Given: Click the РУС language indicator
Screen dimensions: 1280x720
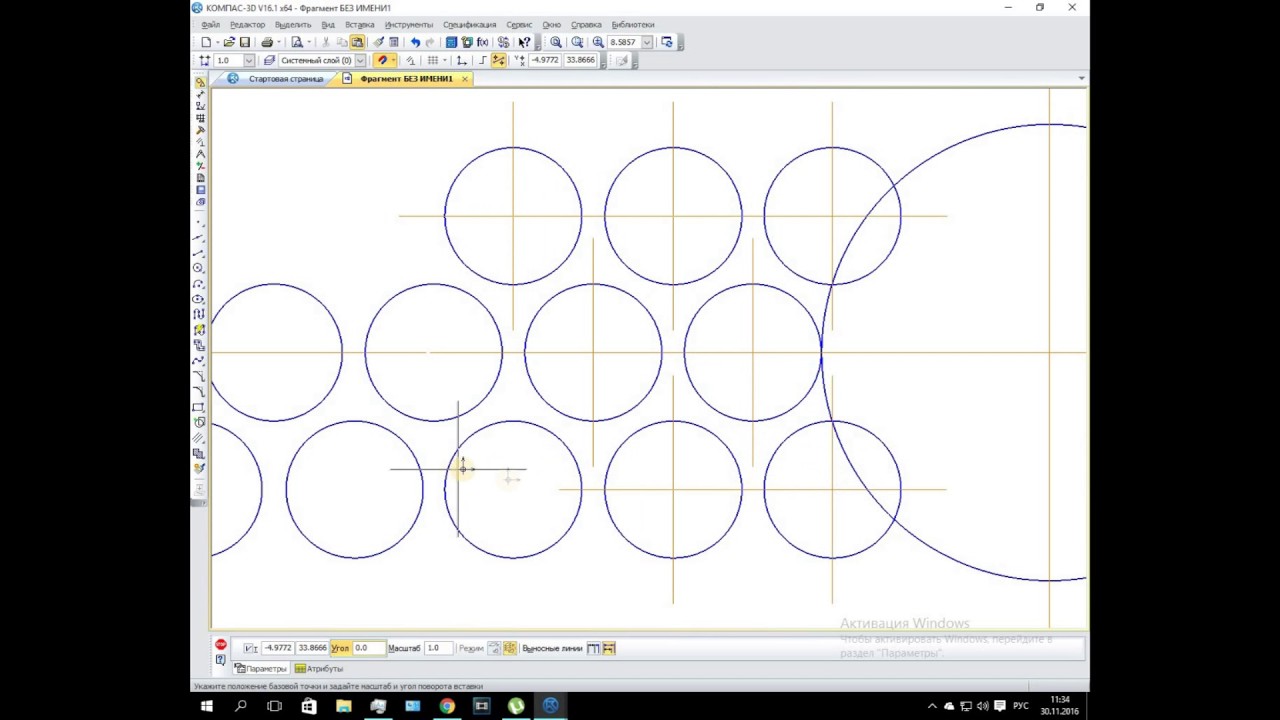Looking at the screenshot, I should tap(1020, 706).
